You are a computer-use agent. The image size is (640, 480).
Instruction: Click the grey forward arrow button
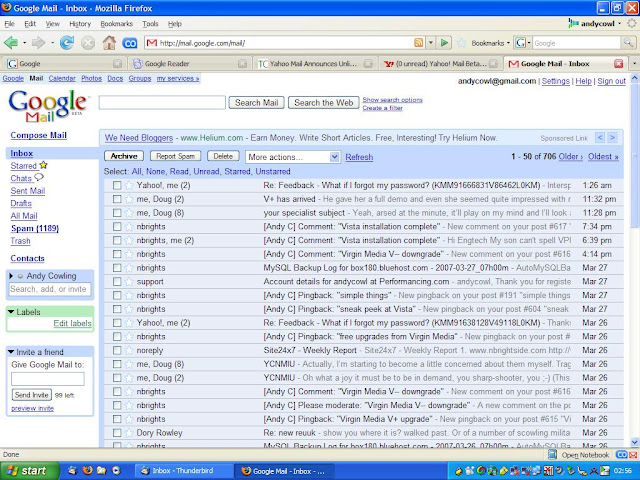click(x=38, y=42)
